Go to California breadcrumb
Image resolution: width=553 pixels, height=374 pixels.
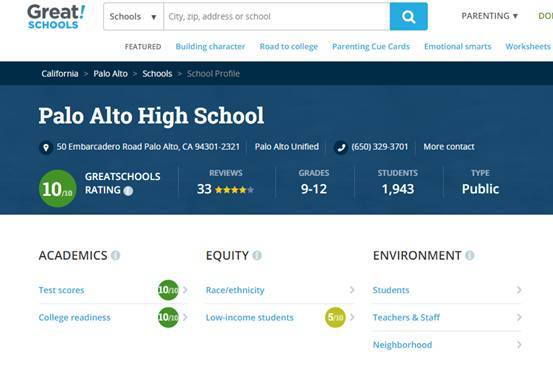[60, 74]
